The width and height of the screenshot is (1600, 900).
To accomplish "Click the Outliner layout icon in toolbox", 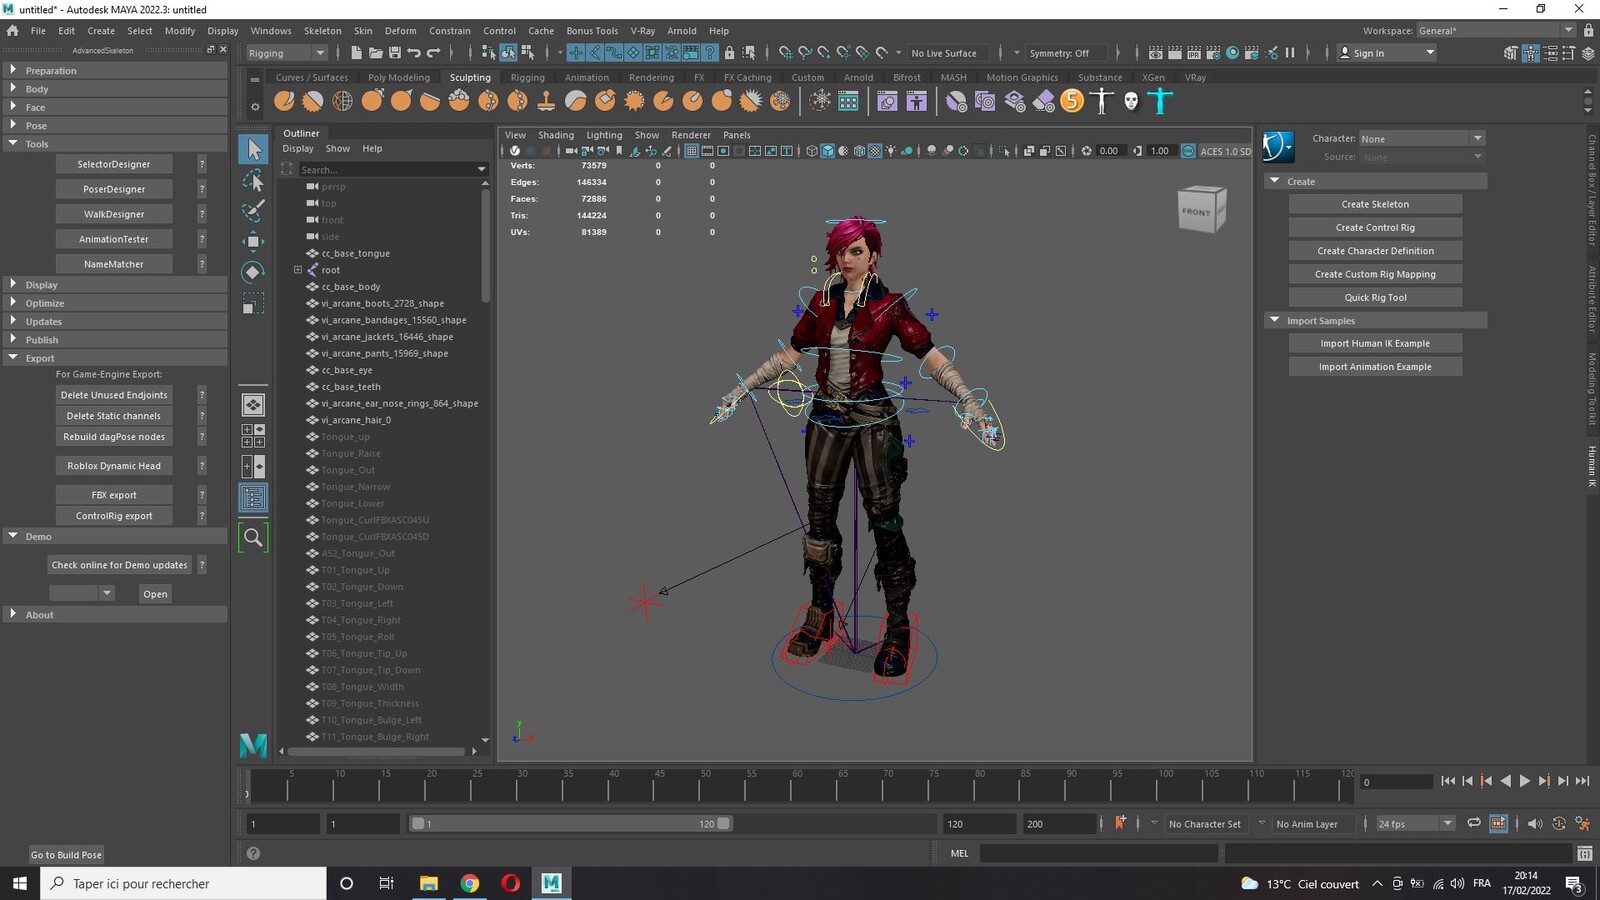I will [x=254, y=497].
